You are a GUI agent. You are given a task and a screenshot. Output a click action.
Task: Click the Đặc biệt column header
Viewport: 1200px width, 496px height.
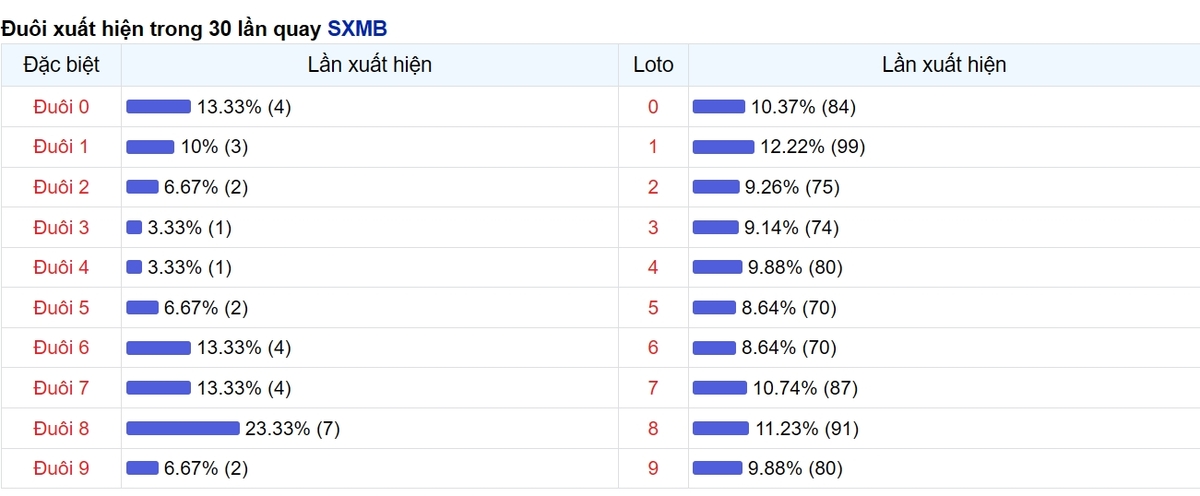click(x=61, y=65)
